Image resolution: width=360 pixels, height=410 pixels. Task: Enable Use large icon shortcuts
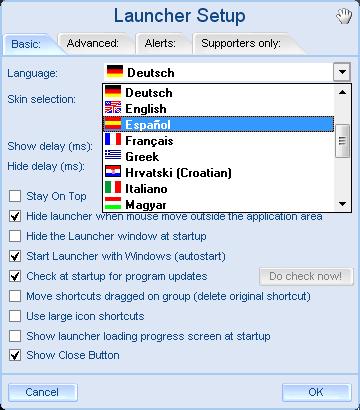pos(15,316)
